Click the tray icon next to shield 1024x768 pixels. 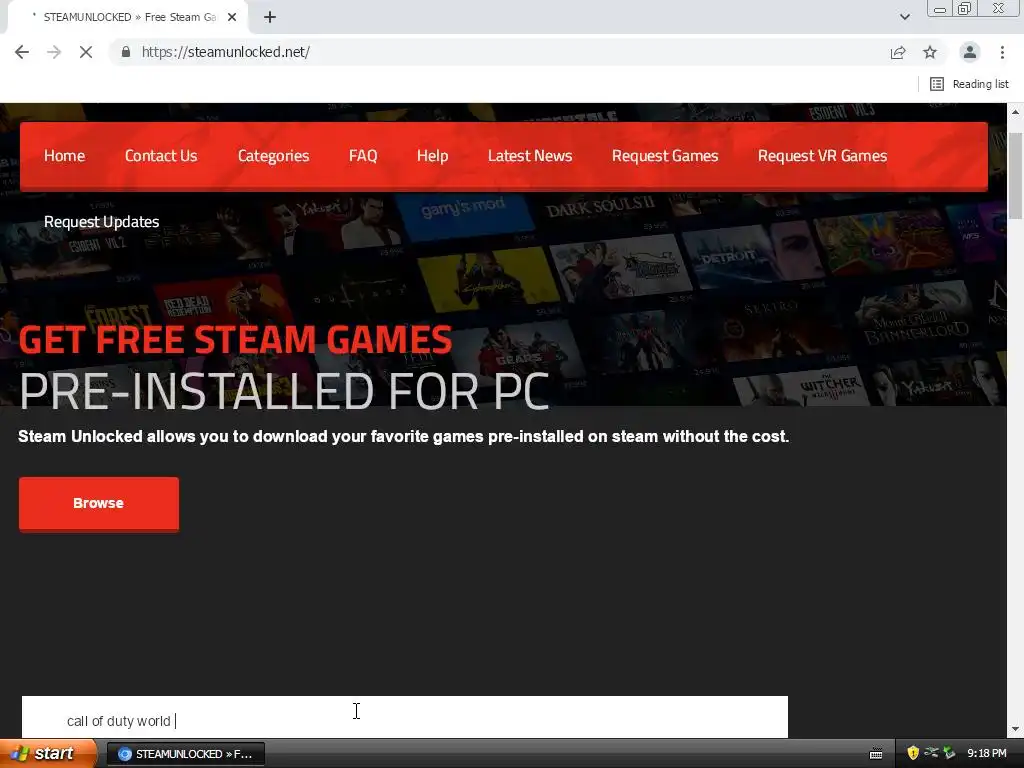point(931,753)
